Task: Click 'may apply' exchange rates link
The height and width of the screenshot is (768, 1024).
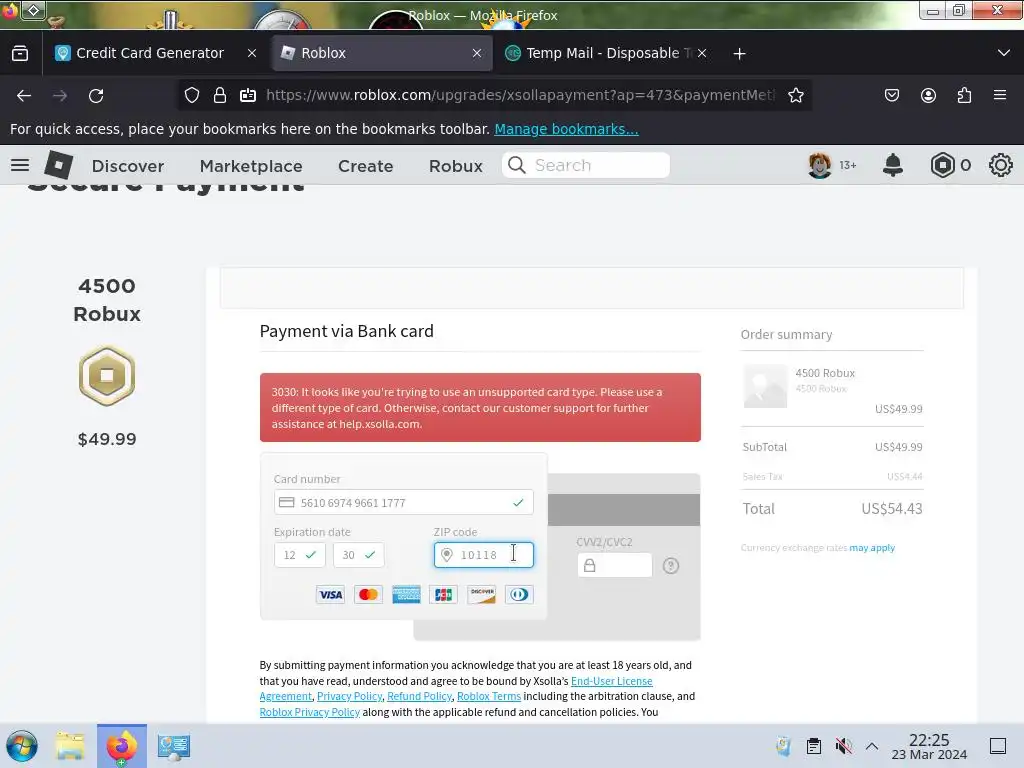Action: point(872,548)
